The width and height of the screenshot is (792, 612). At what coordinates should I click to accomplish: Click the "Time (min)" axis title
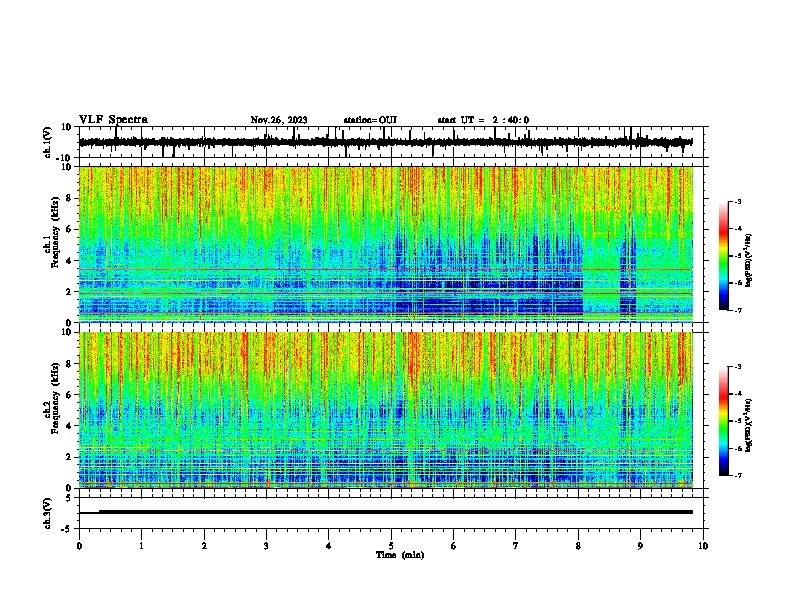(x=400, y=555)
